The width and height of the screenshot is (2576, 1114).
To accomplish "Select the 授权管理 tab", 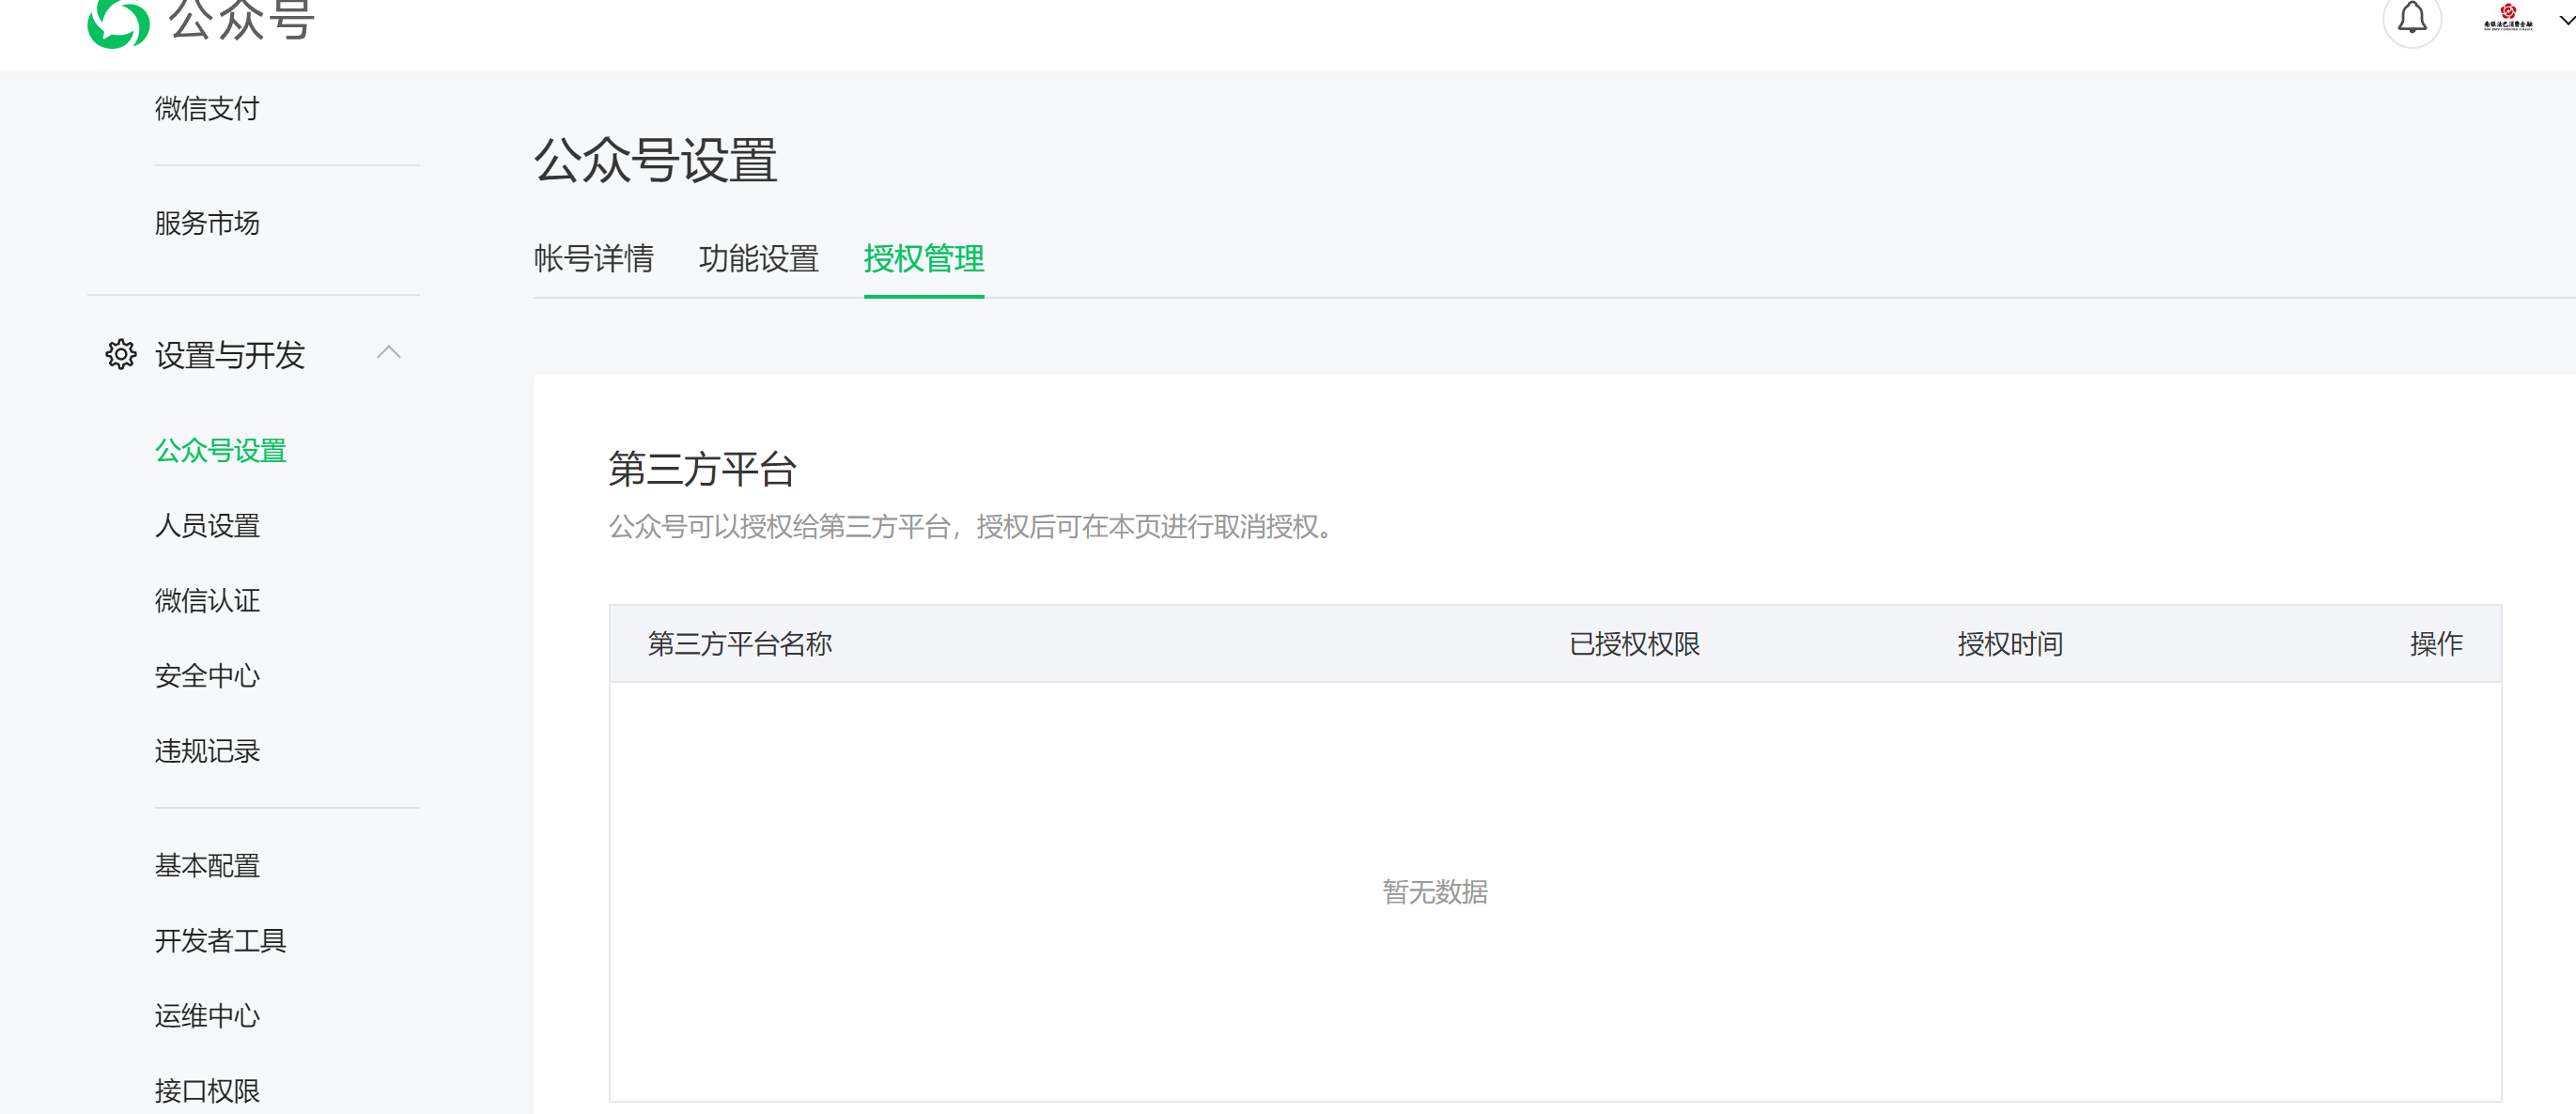I will pos(923,259).
